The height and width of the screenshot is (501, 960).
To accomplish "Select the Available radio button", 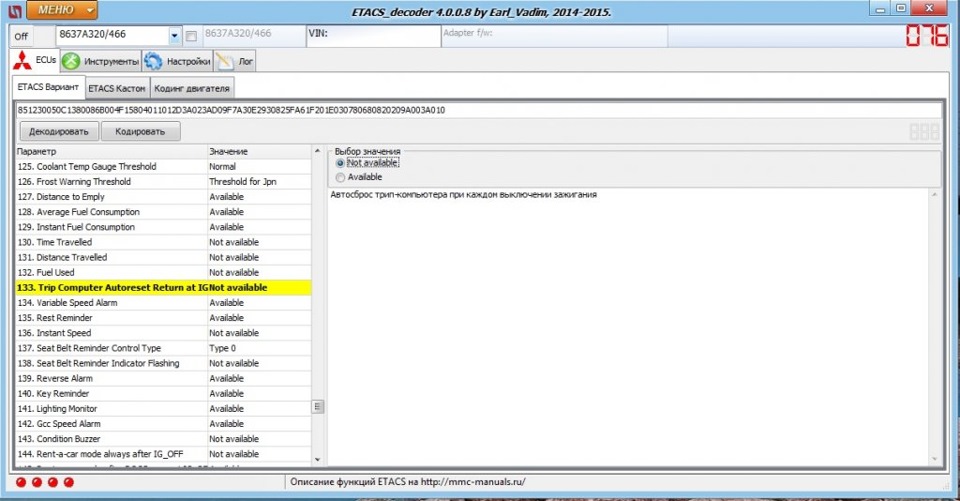I will click(x=359, y=177).
